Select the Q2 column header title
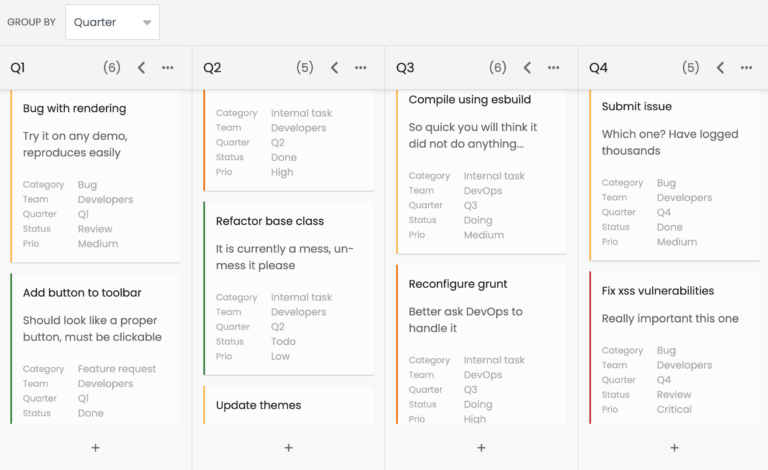Screen dimensions: 768x470 pyautogui.click(x=212, y=68)
